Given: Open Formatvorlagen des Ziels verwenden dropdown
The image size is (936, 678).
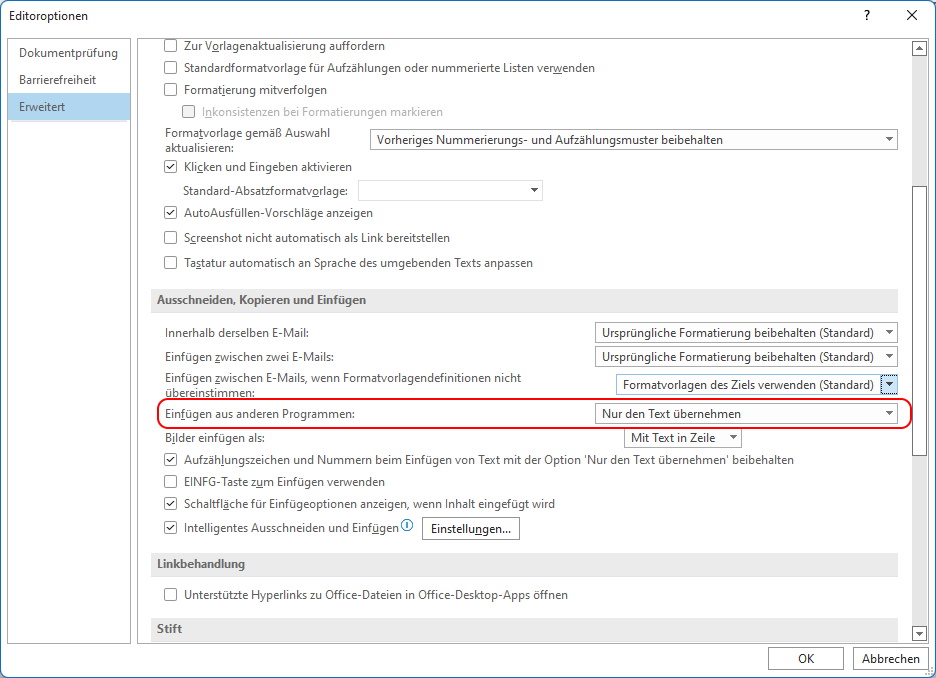Looking at the screenshot, I should coord(756,384).
